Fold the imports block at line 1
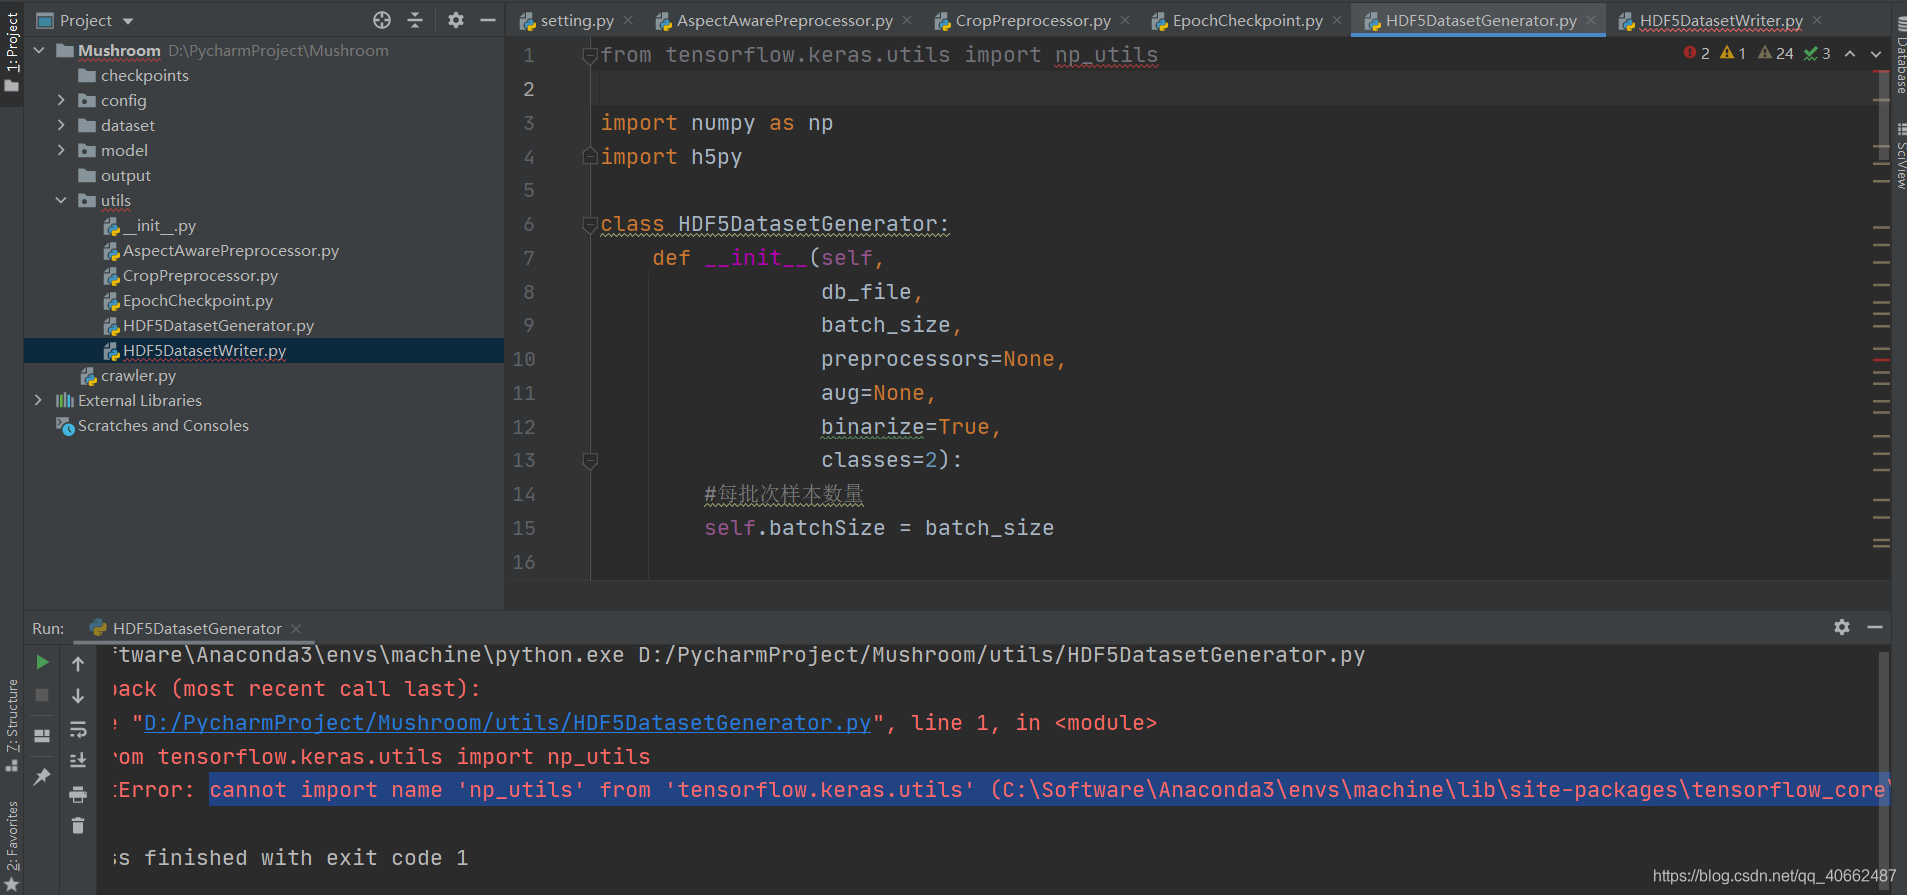 [590, 56]
